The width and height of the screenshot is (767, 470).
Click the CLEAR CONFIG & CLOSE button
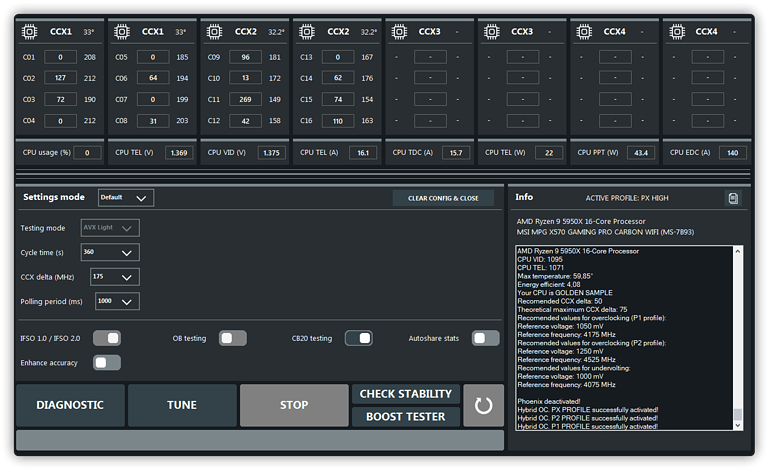click(x=443, y=198)
